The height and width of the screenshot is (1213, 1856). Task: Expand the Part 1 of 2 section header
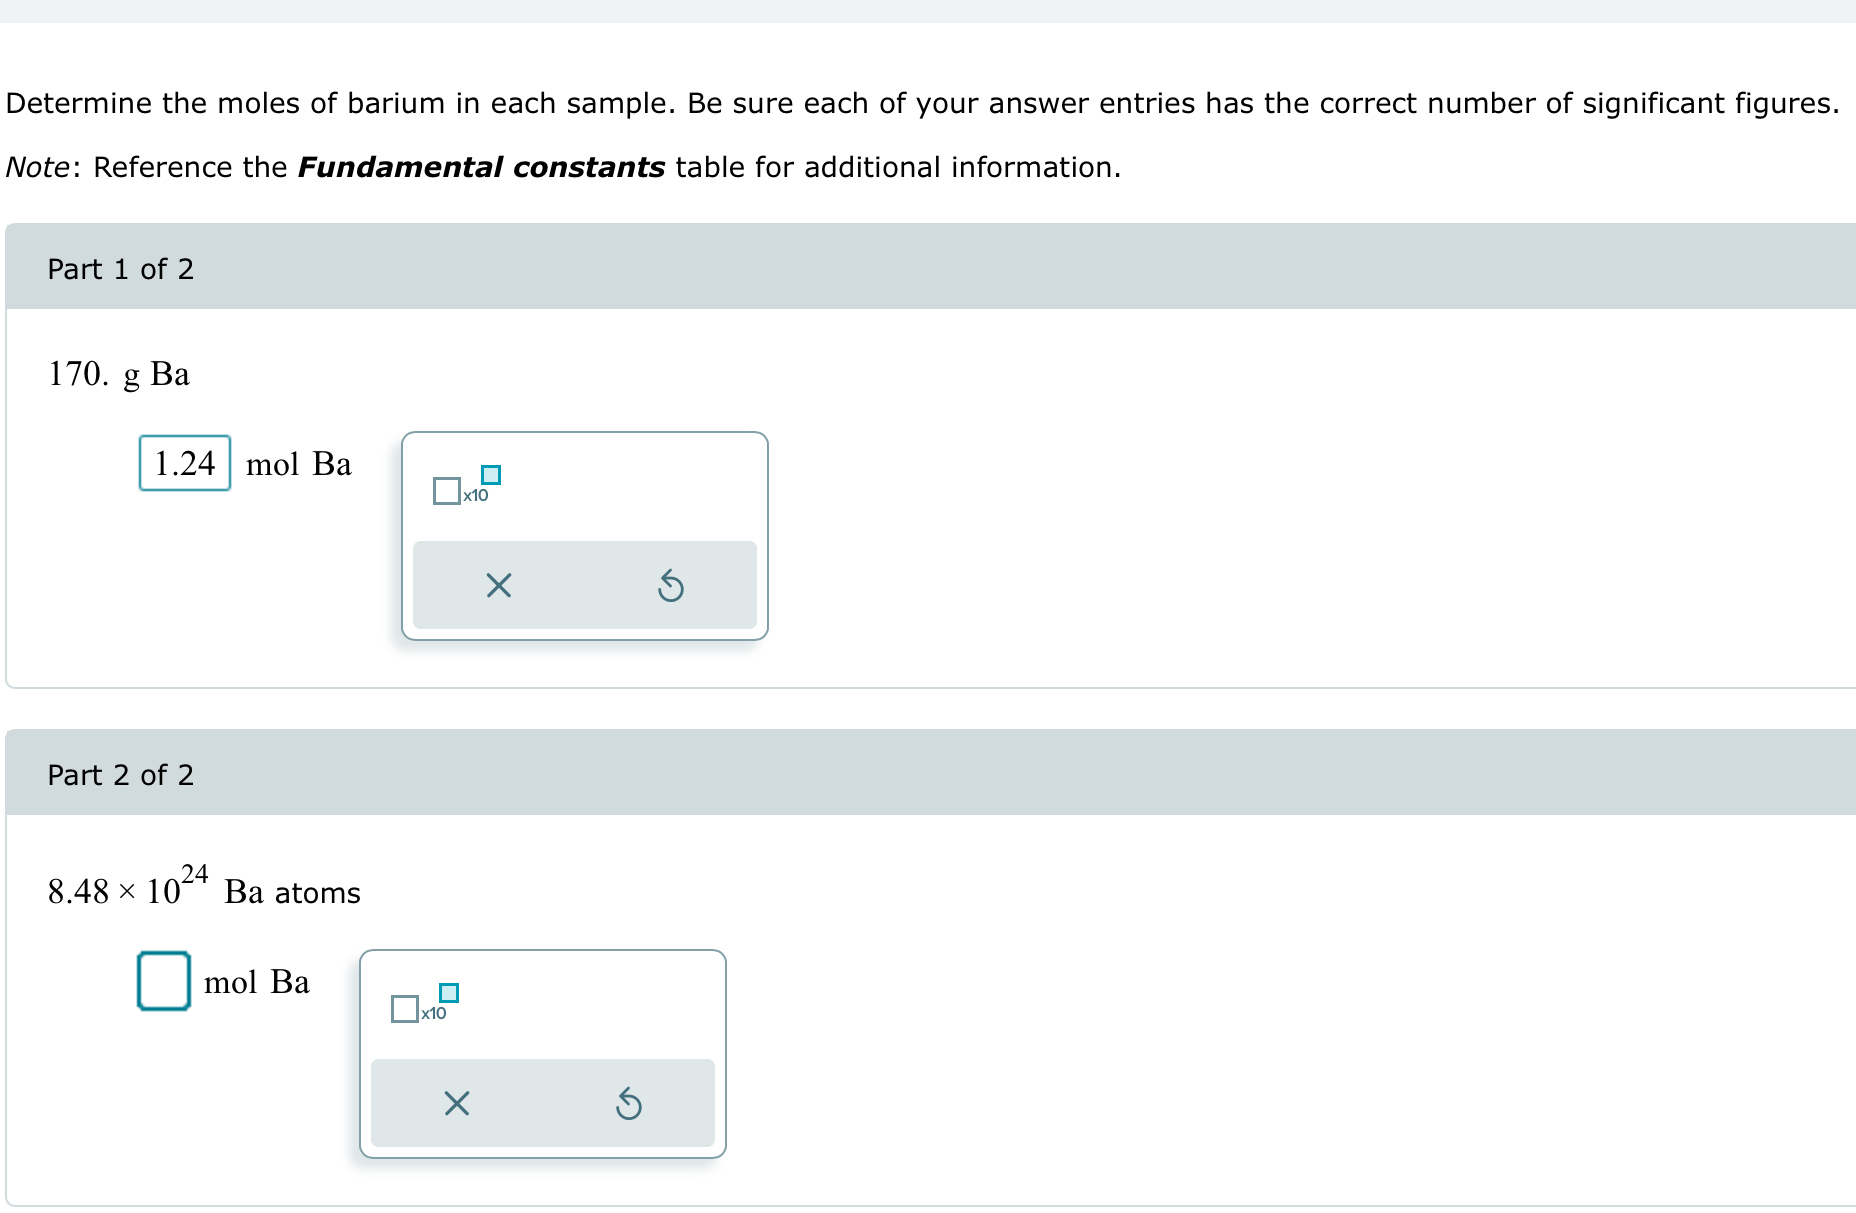tap(120, 269)
